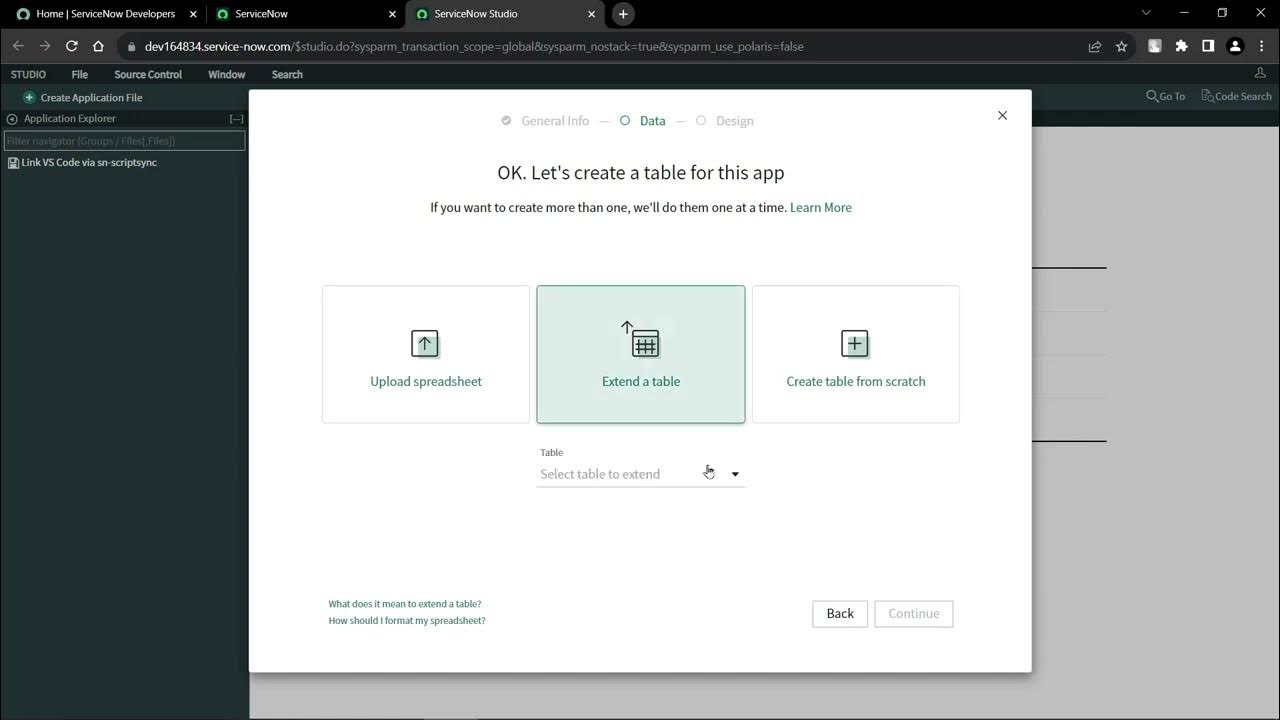Open the Source Control menu
The height and width of the screenshot is (720, 1280).
pos(148,75)
